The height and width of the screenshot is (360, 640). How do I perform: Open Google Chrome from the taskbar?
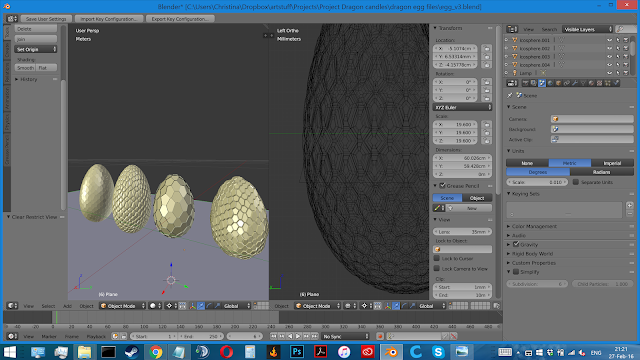click(155, 351)
